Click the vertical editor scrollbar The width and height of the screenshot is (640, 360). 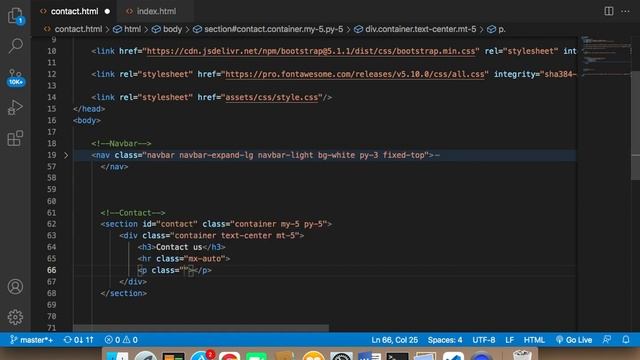(x=636, y=126)
